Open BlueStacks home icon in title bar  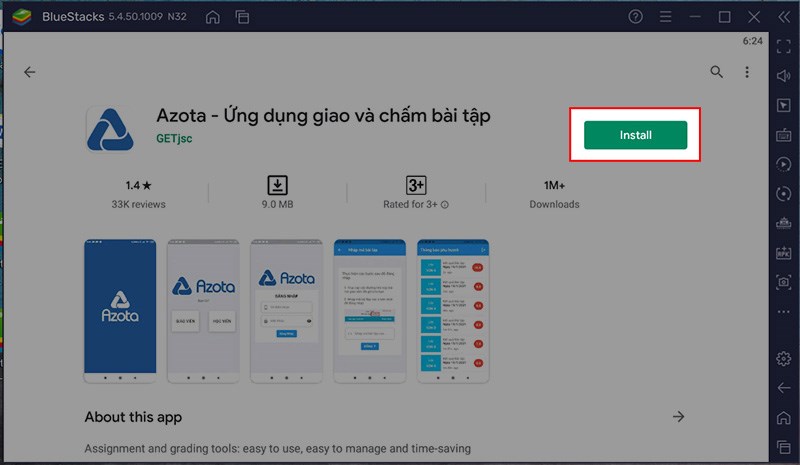213,17
